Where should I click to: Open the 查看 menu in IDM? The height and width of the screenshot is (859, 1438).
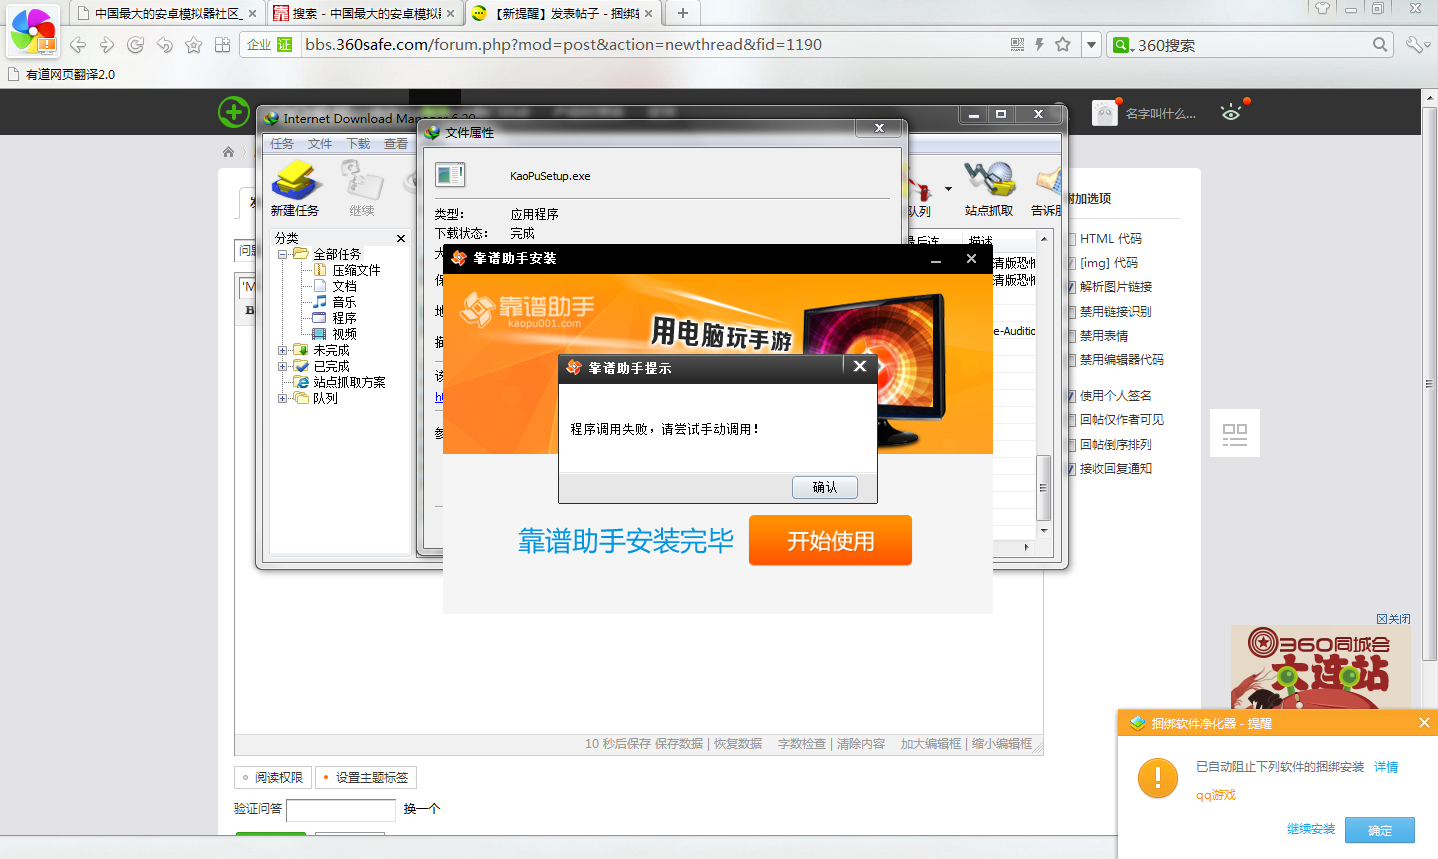click(x=396, y=144)
